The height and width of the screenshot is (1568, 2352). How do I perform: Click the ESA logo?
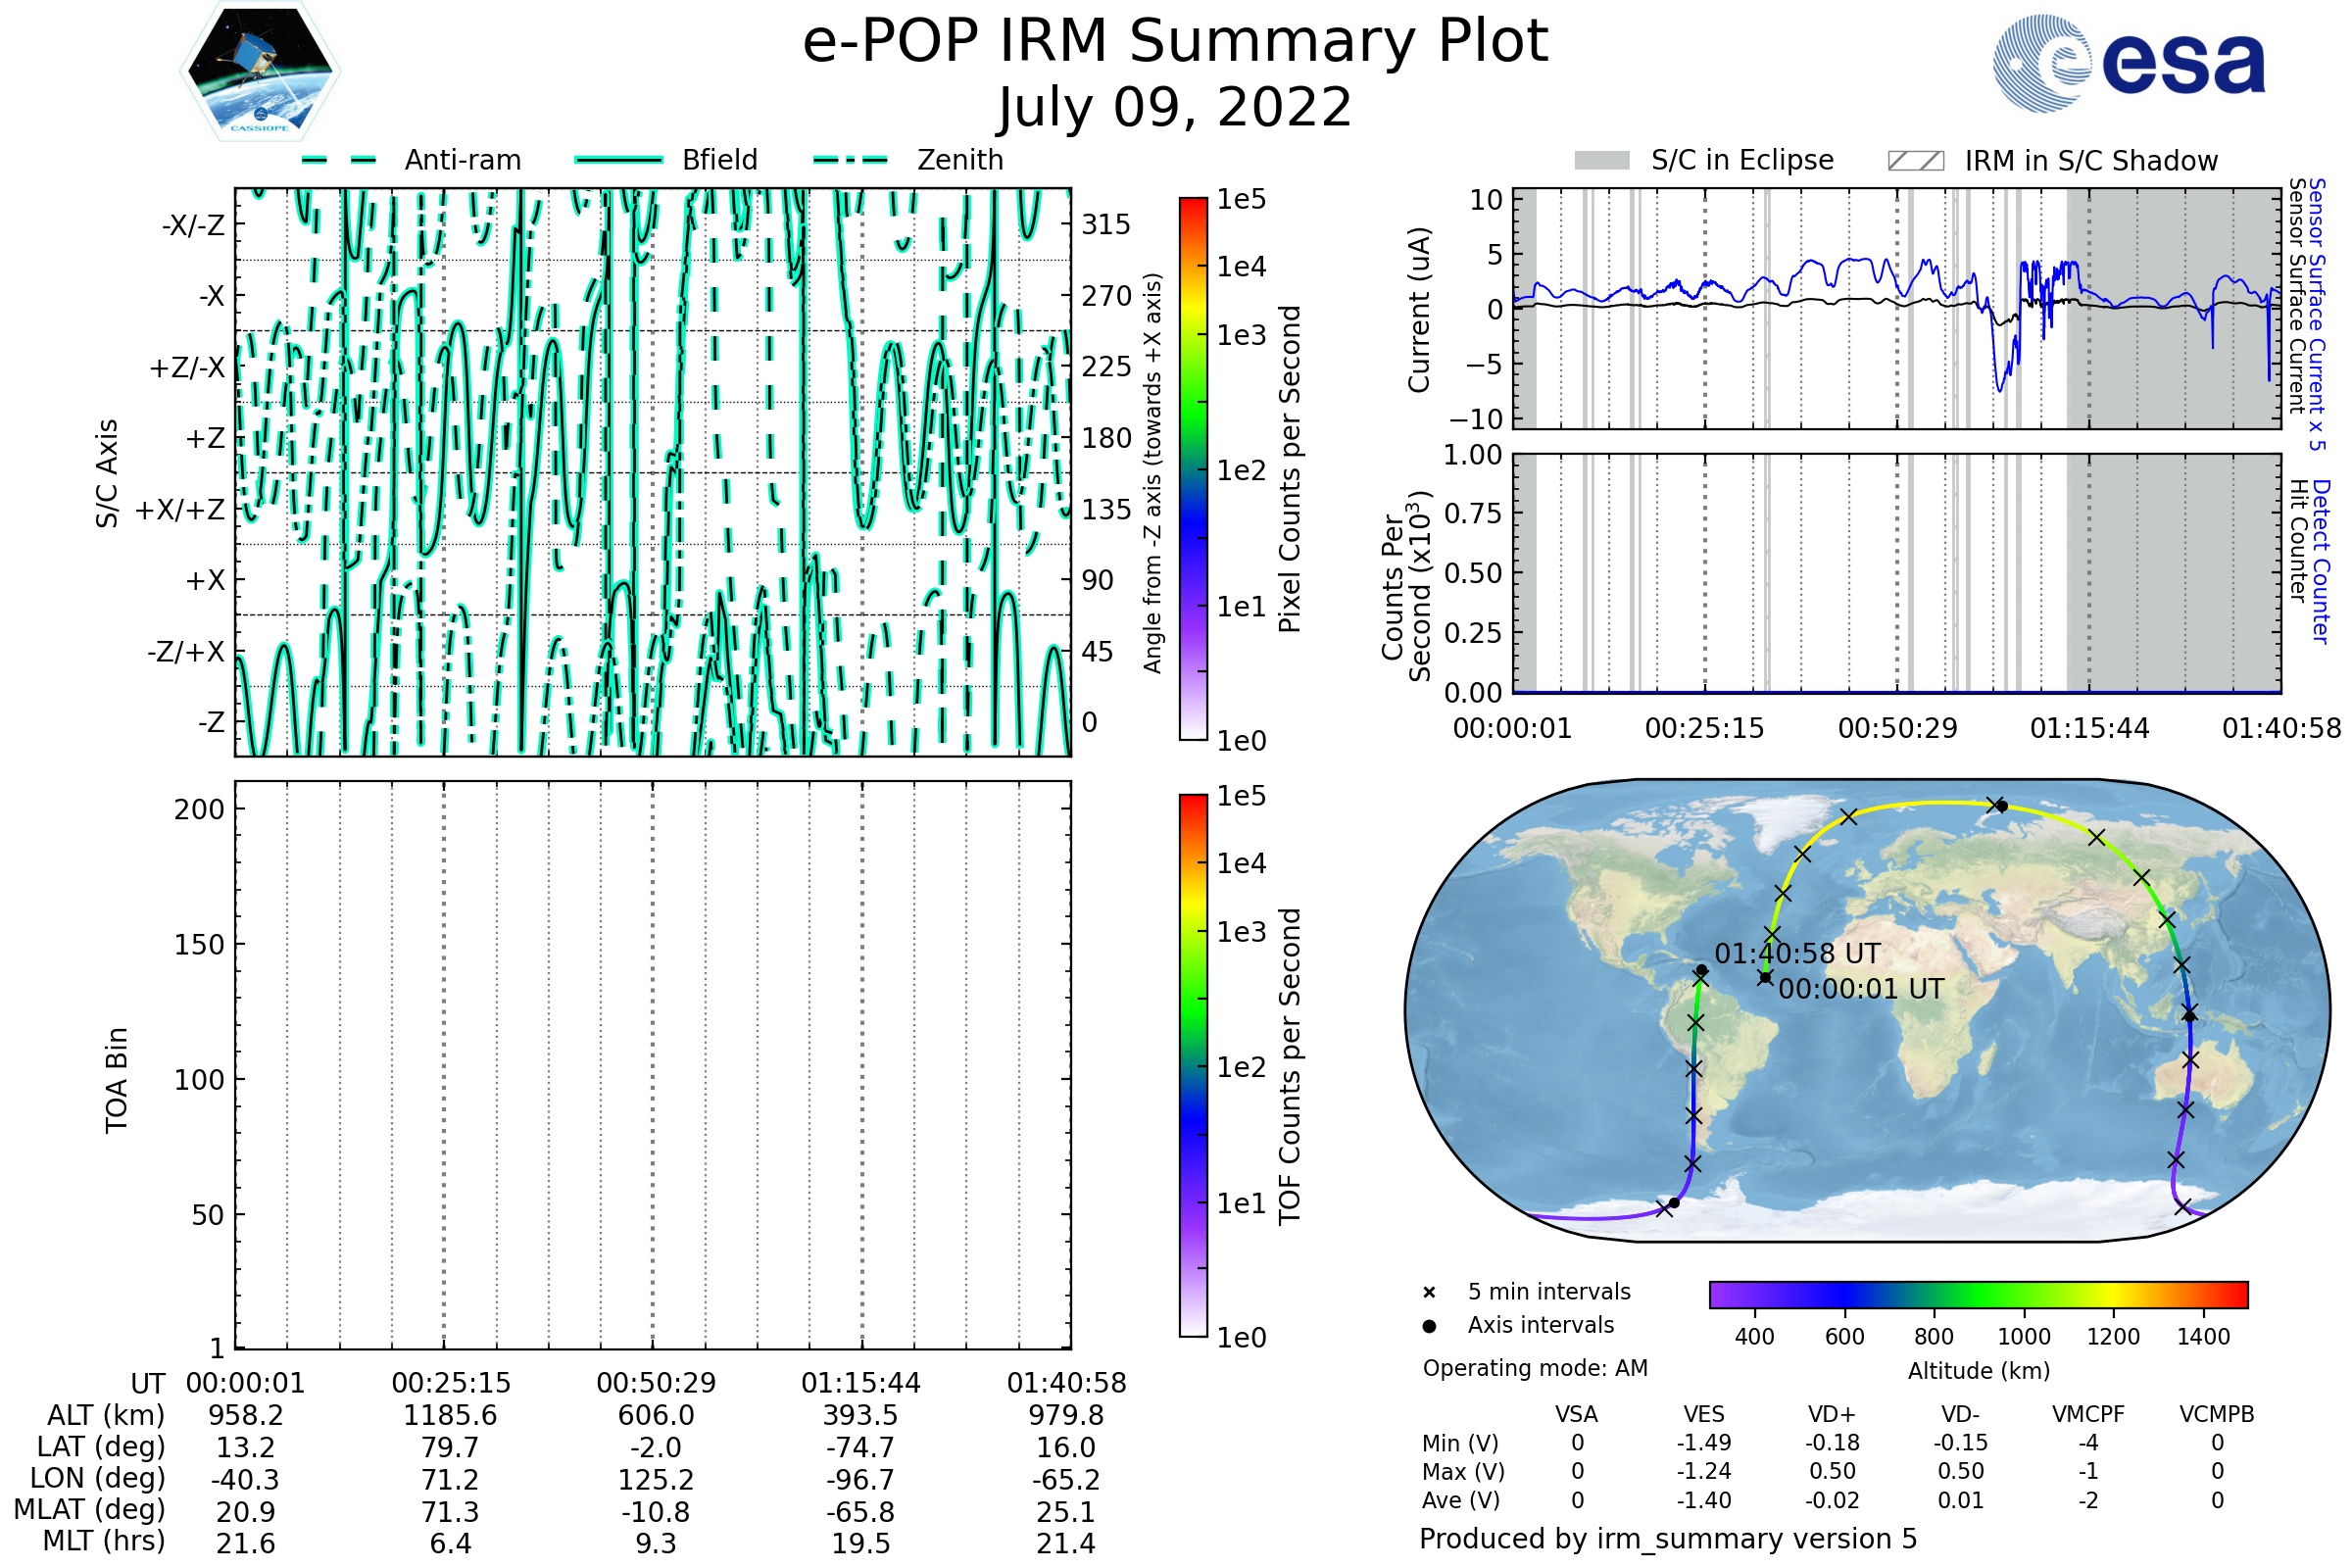pyautogui.click(x=2130, y=64)
